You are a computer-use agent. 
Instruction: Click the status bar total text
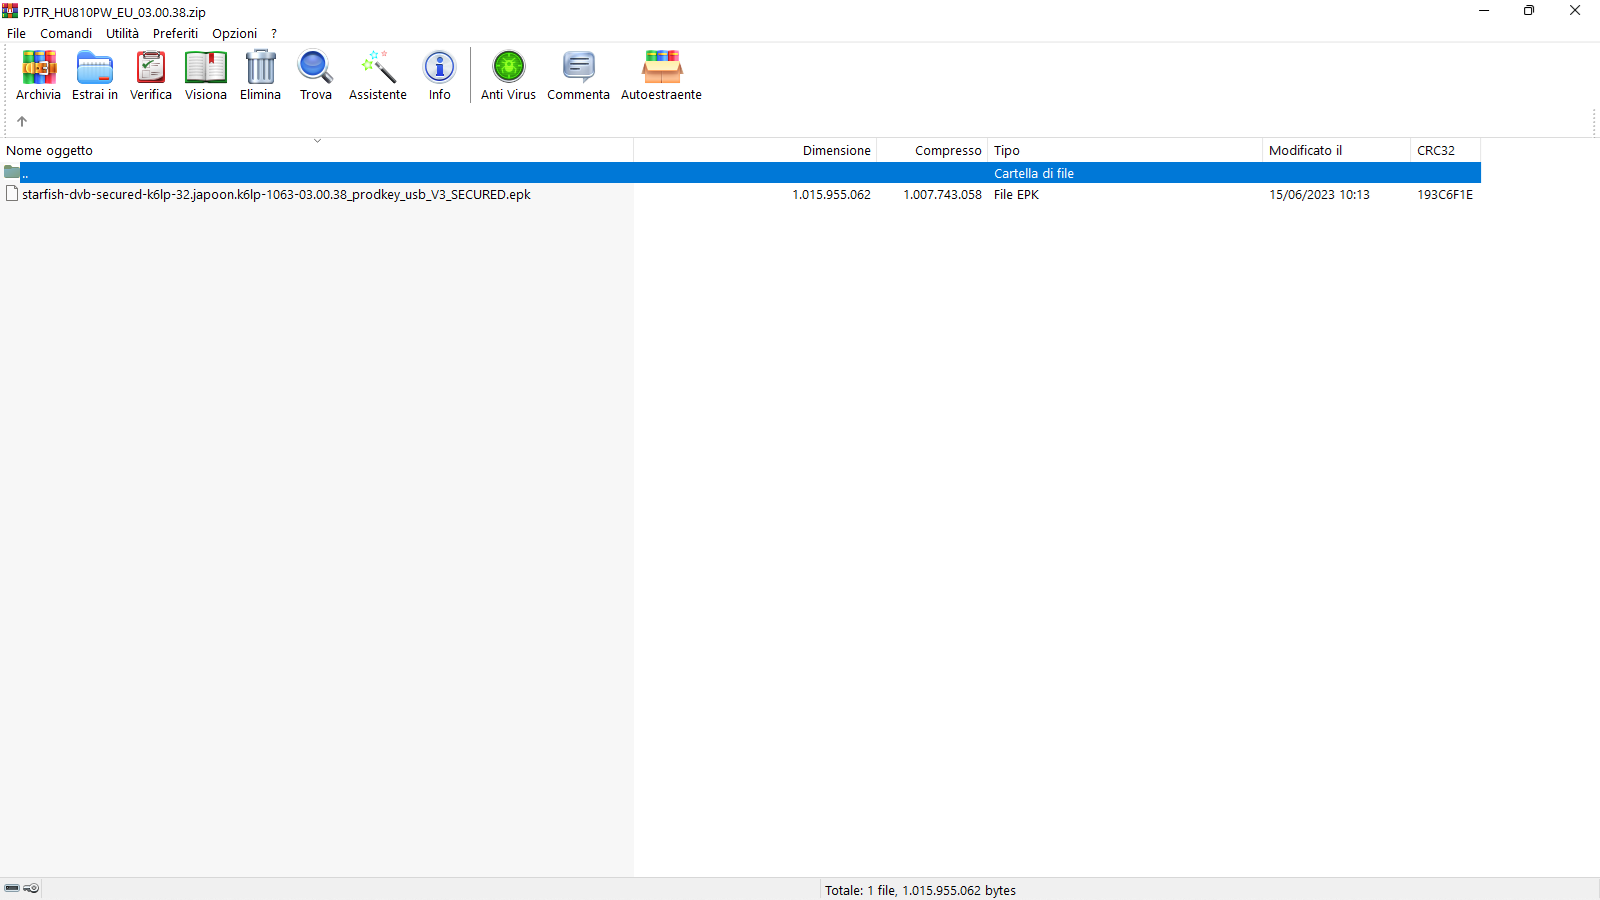coord(920,890)
